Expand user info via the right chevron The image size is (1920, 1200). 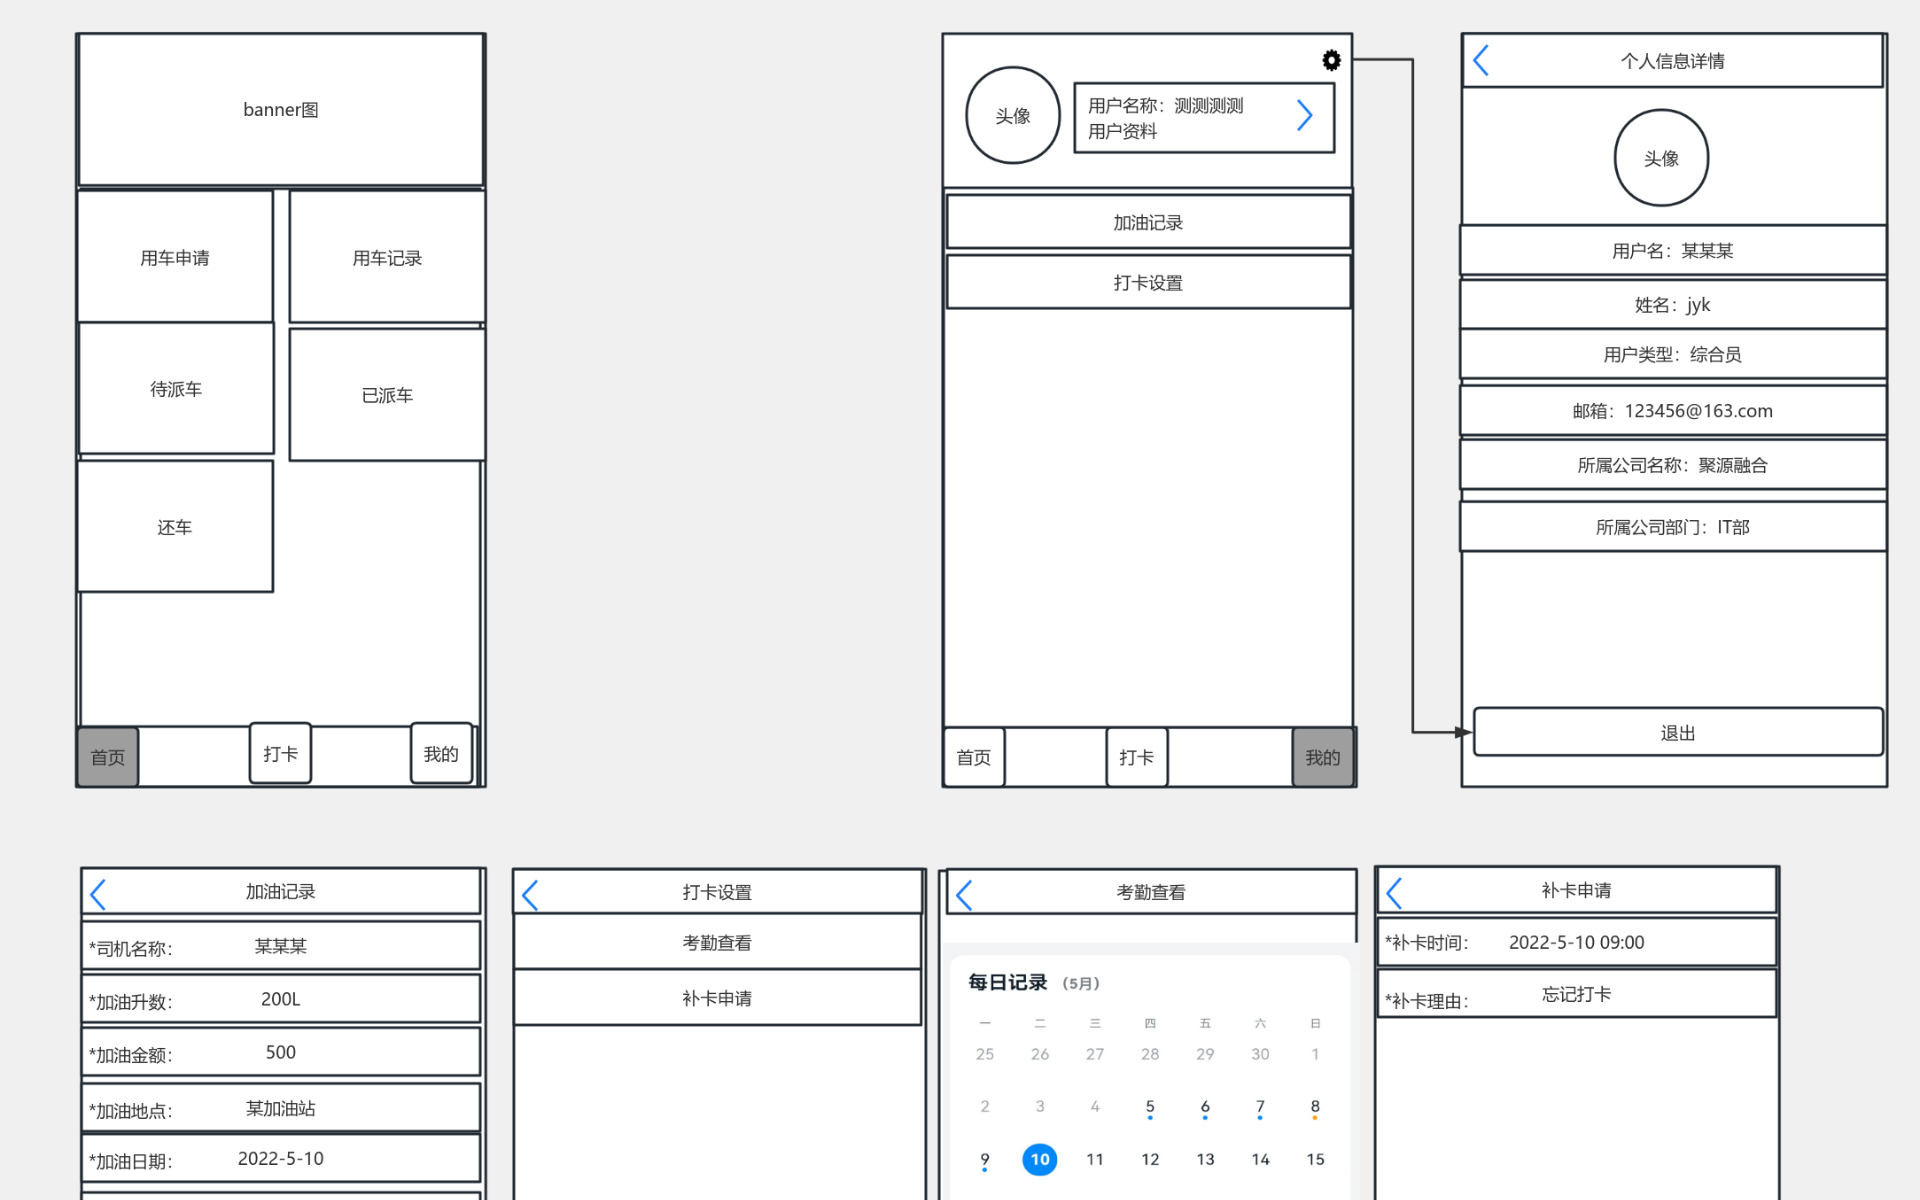pos(1304,116)
